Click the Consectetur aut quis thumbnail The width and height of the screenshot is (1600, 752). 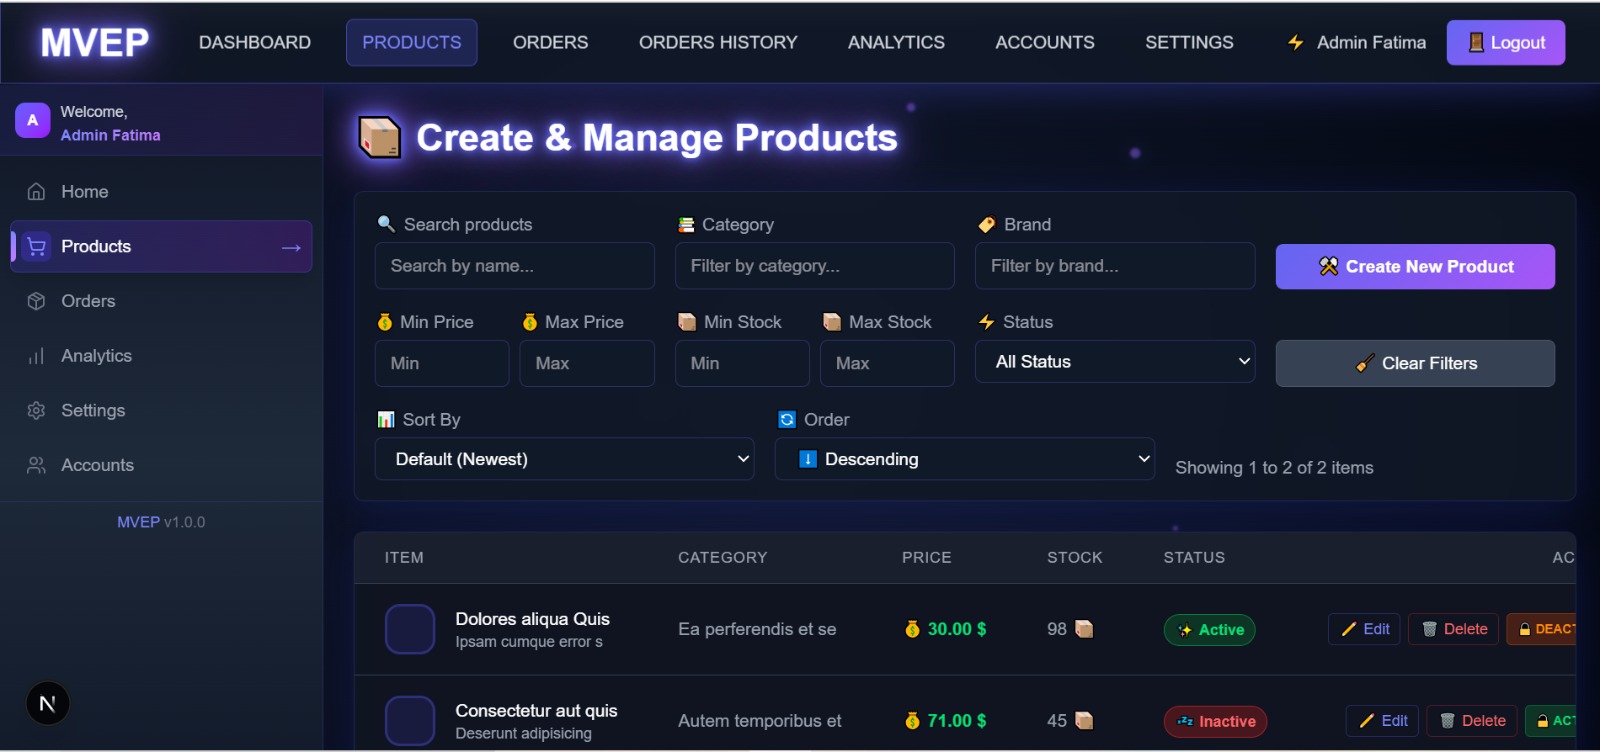pos(410,720)
